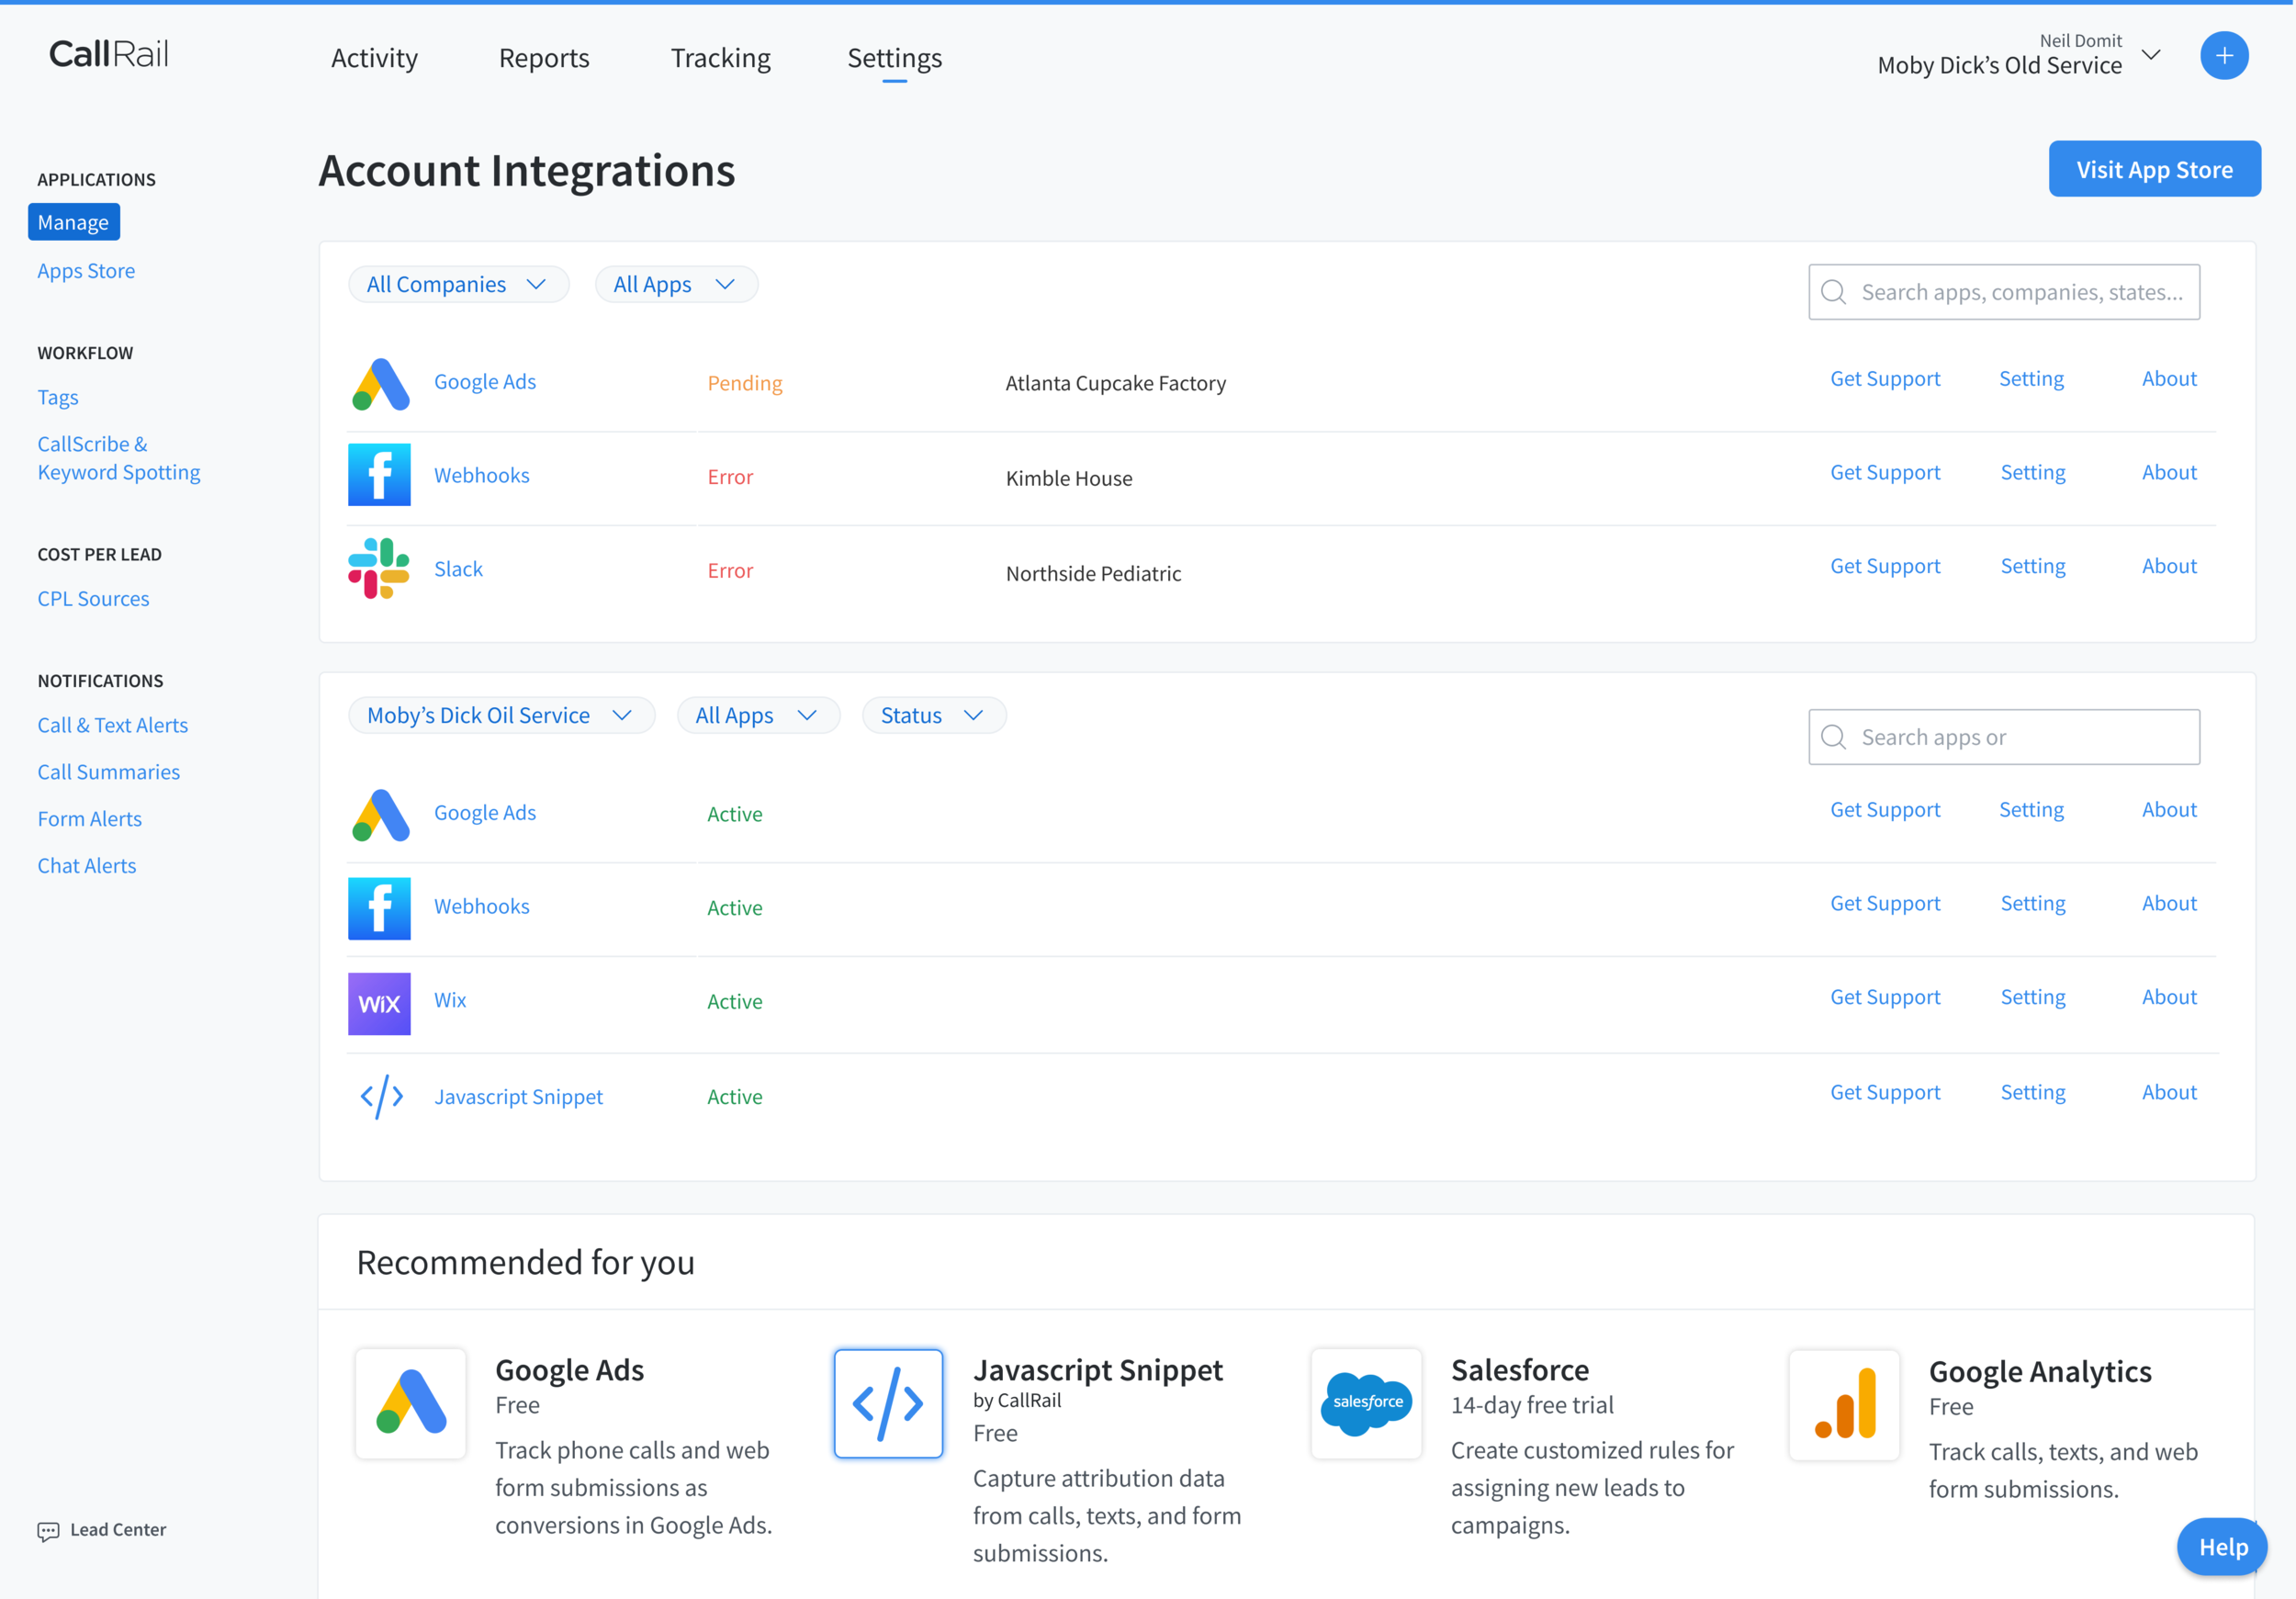Click Get Support for Atlanta Cupcake Factory
This screenshot has width=2296, height=1599.
pyautogui.click(x=1884, y=379)
